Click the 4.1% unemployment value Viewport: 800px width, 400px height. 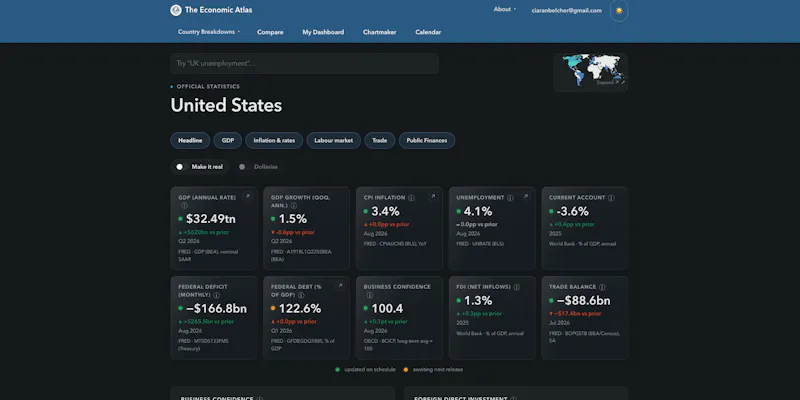pyautogui.click(x=478, y=211)
